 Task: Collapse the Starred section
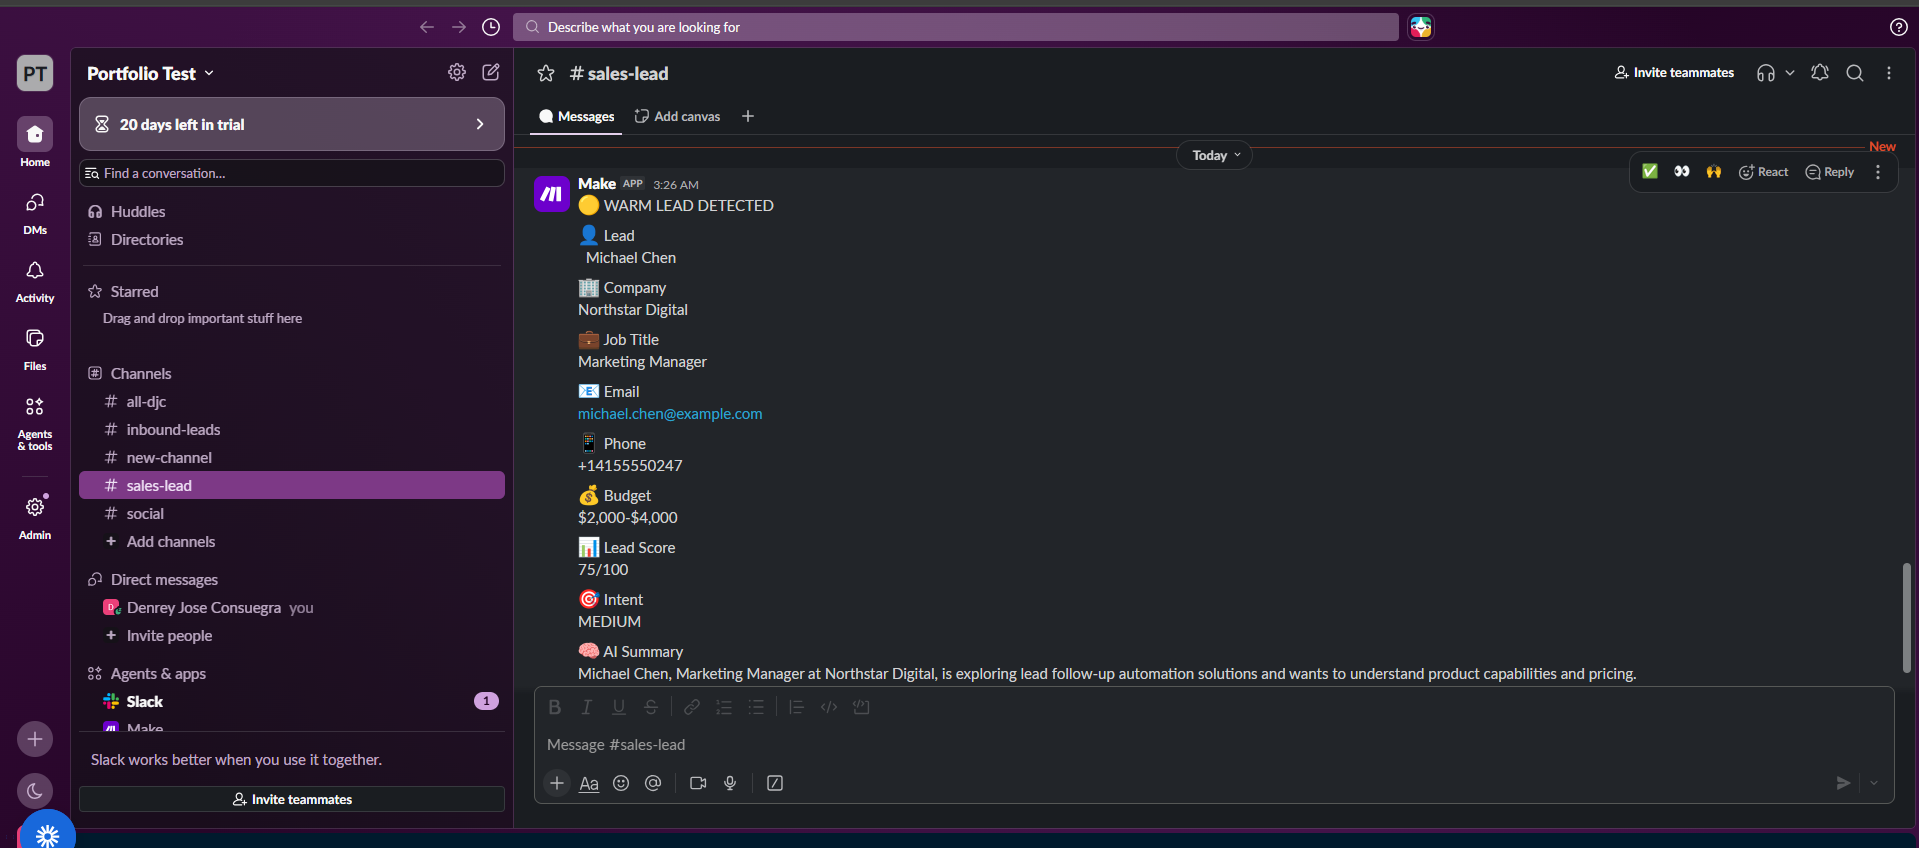[x=134, y=291]
